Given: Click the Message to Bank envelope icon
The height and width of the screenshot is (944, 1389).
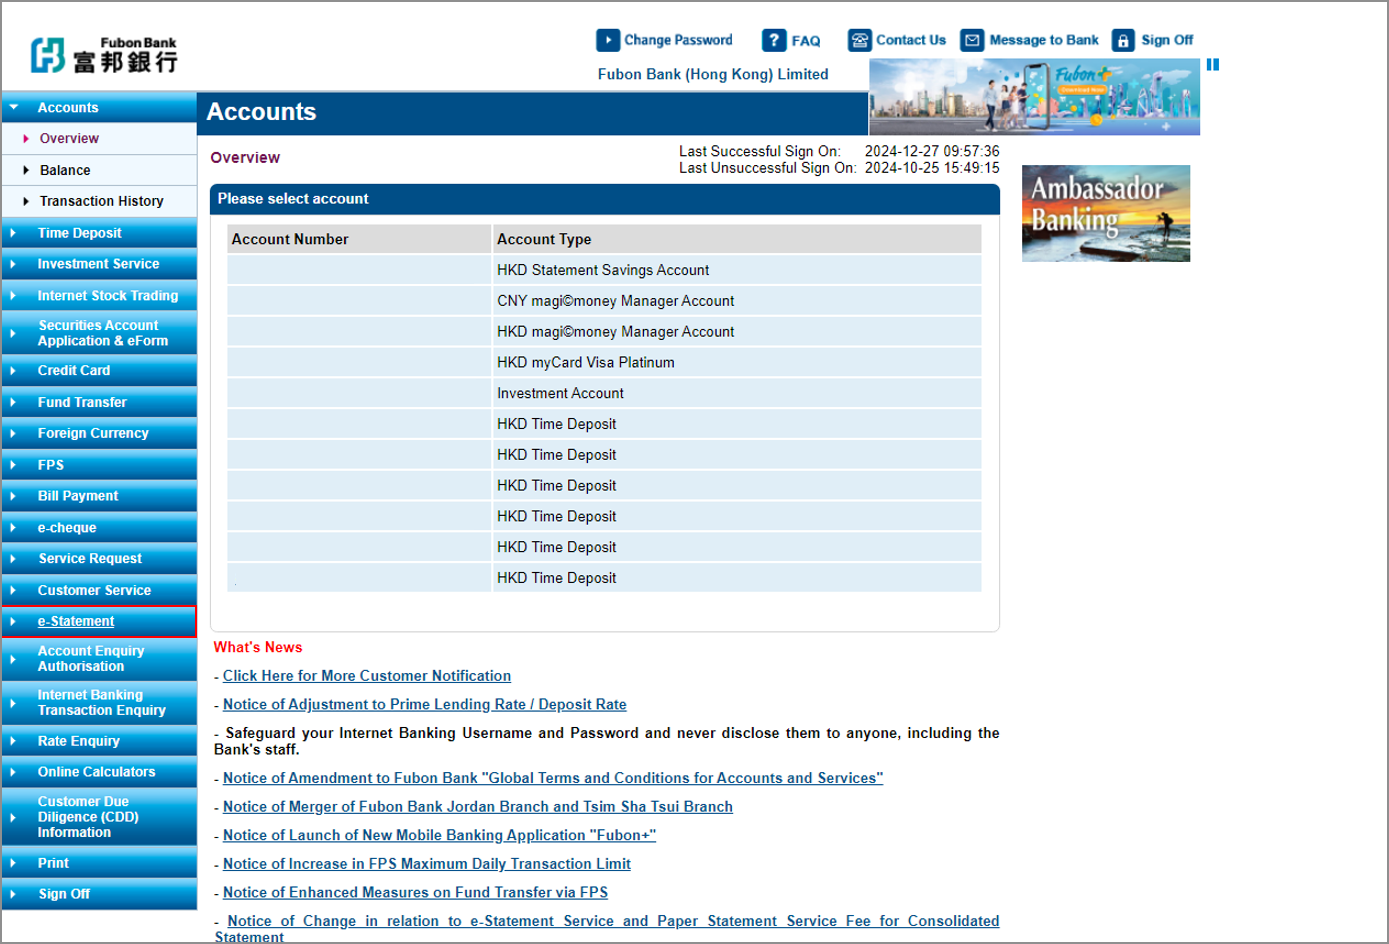Looking at the screenshot, I should coord(972,40).
